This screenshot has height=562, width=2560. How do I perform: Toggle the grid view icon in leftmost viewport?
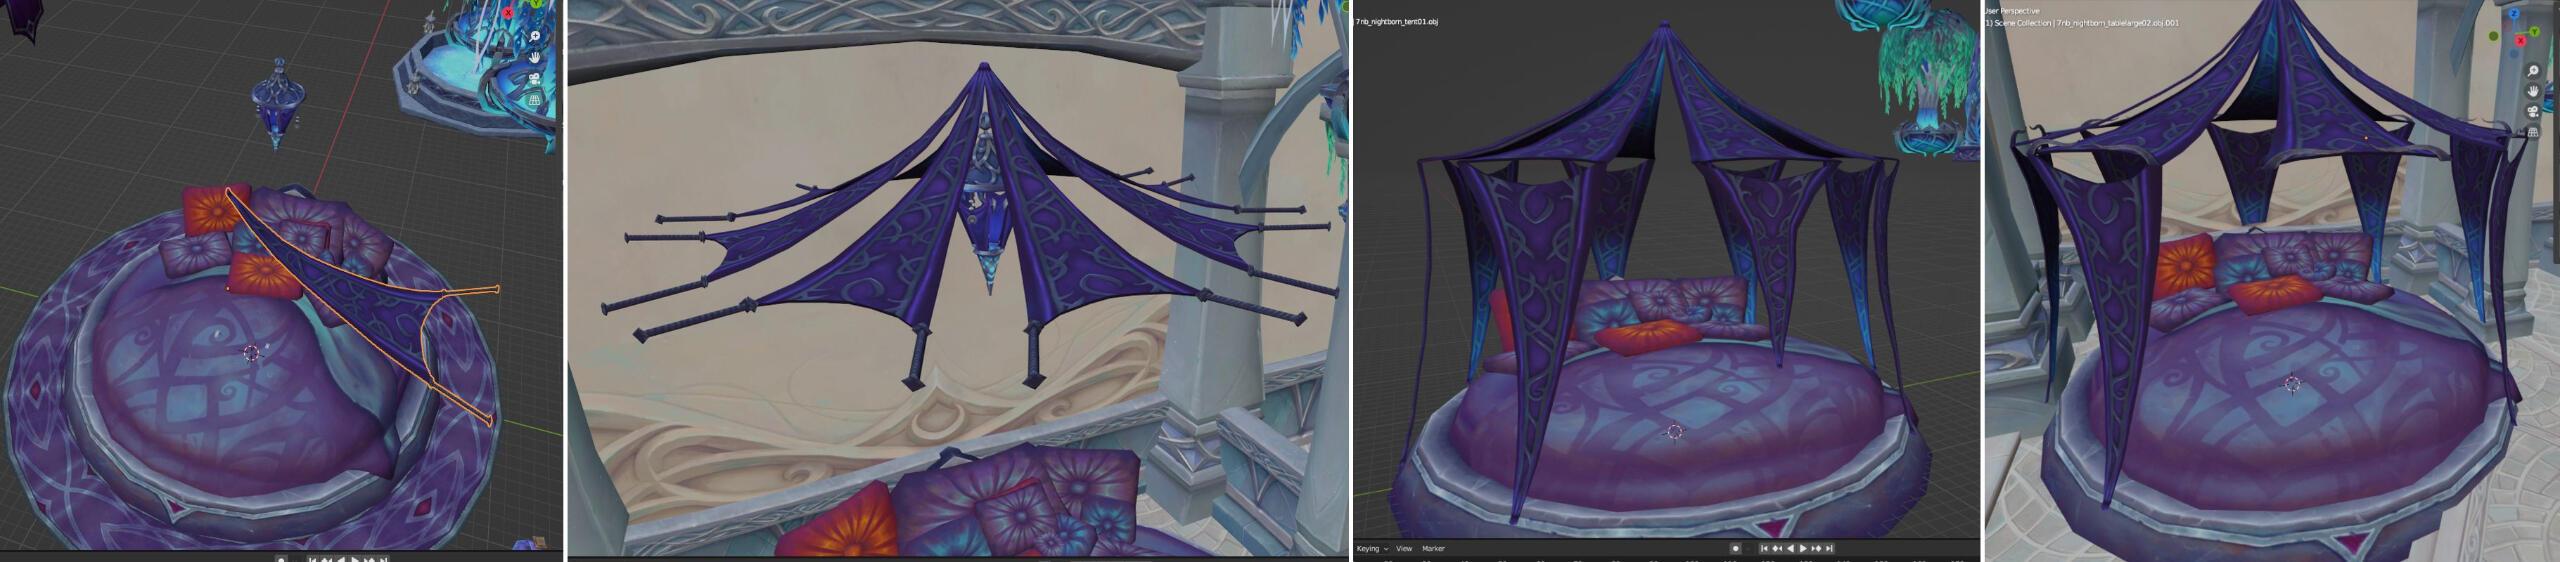point(535,99)
